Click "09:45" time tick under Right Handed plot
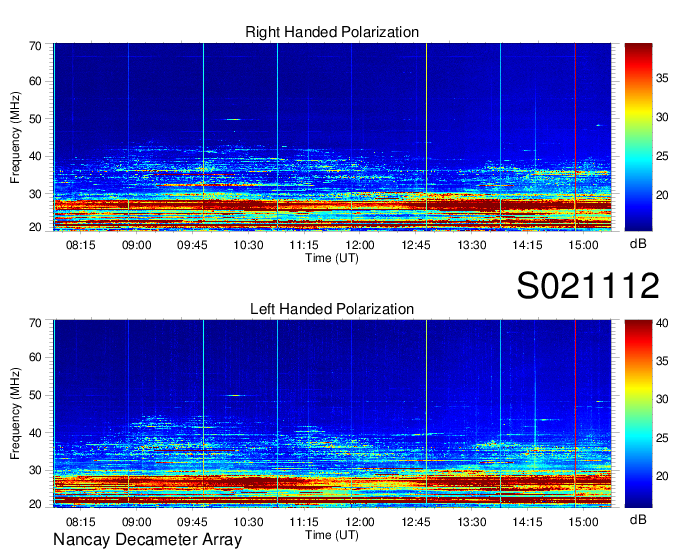 pyautogui.click(x=192, y=245)
